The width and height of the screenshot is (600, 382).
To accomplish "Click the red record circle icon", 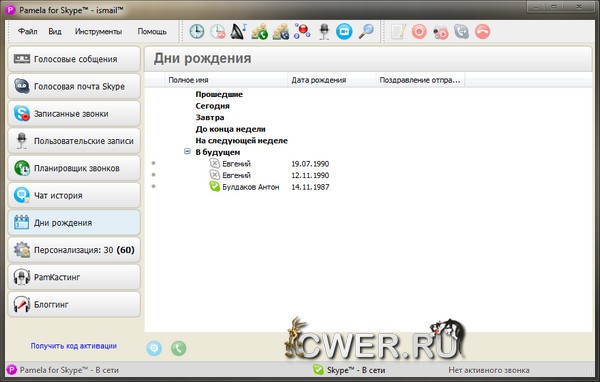I will (x=419, y=31).
